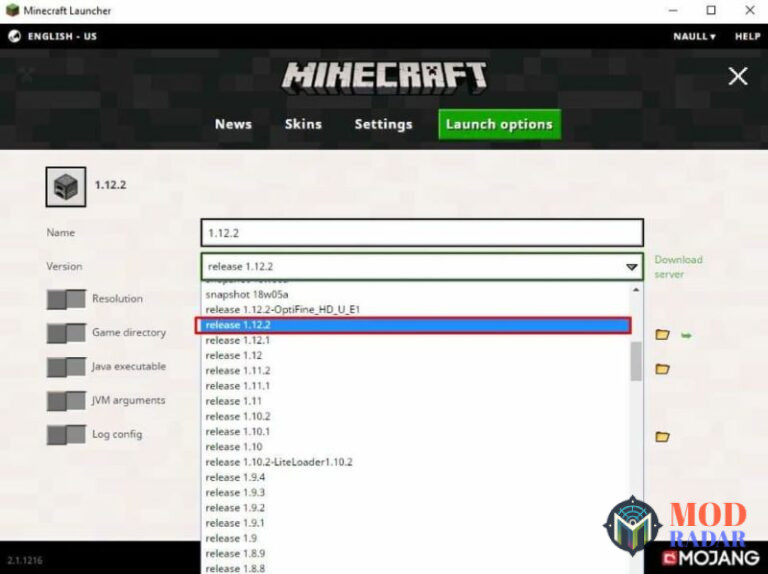Choose release 1.12.2-OptiFine_HD_U_E1

click(416, 310)
